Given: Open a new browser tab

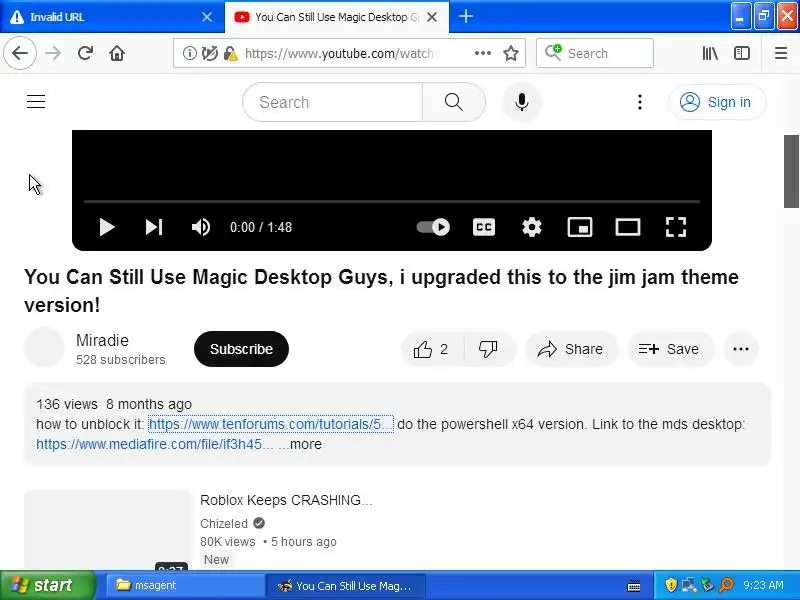Looking at the screenshot, I should click(x=465, y=16).
